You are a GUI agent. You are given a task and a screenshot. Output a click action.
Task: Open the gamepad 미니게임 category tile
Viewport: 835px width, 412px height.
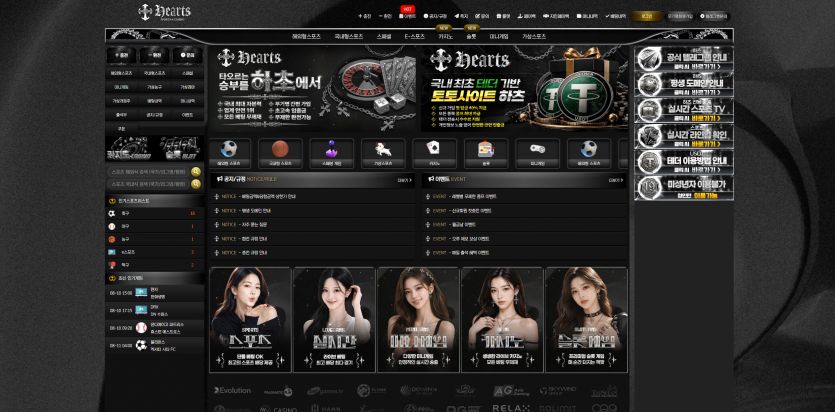(537, 153)
